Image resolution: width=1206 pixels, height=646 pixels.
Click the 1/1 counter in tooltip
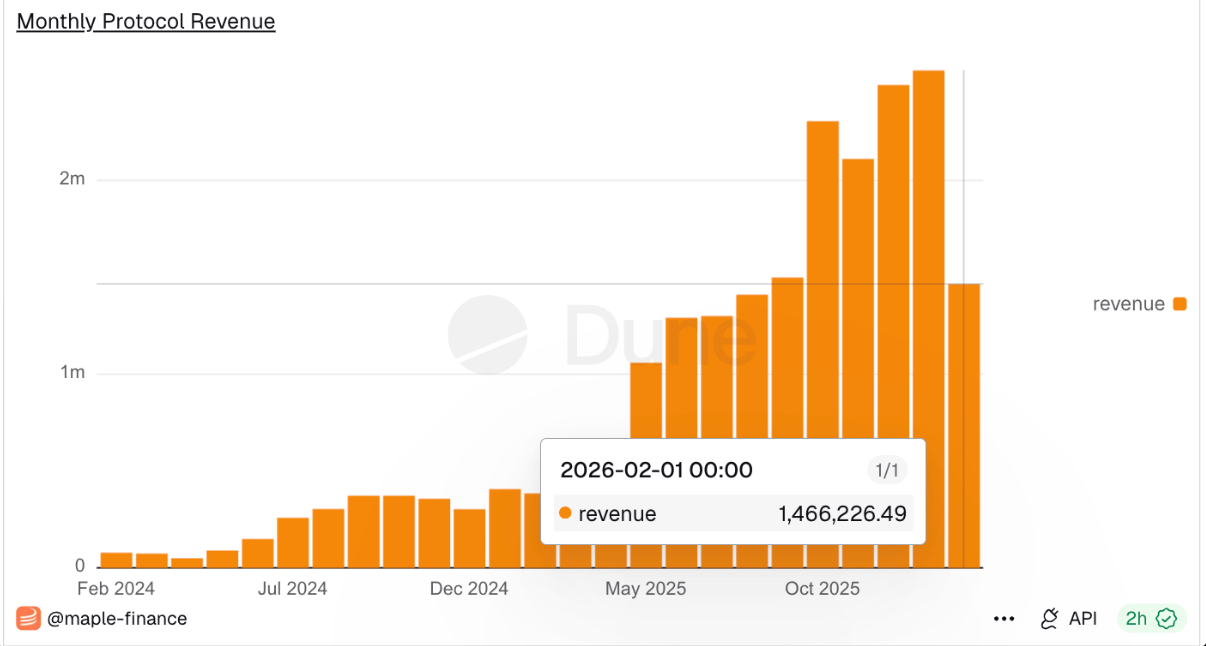point(886,471)
